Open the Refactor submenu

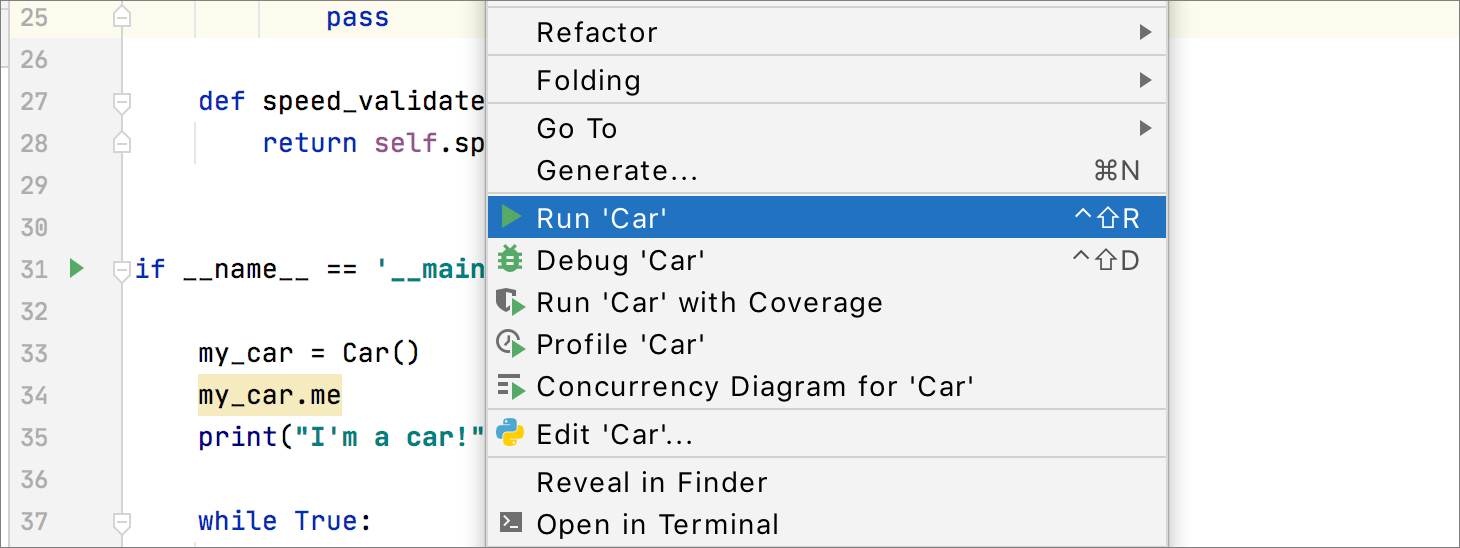coord(827,32)
